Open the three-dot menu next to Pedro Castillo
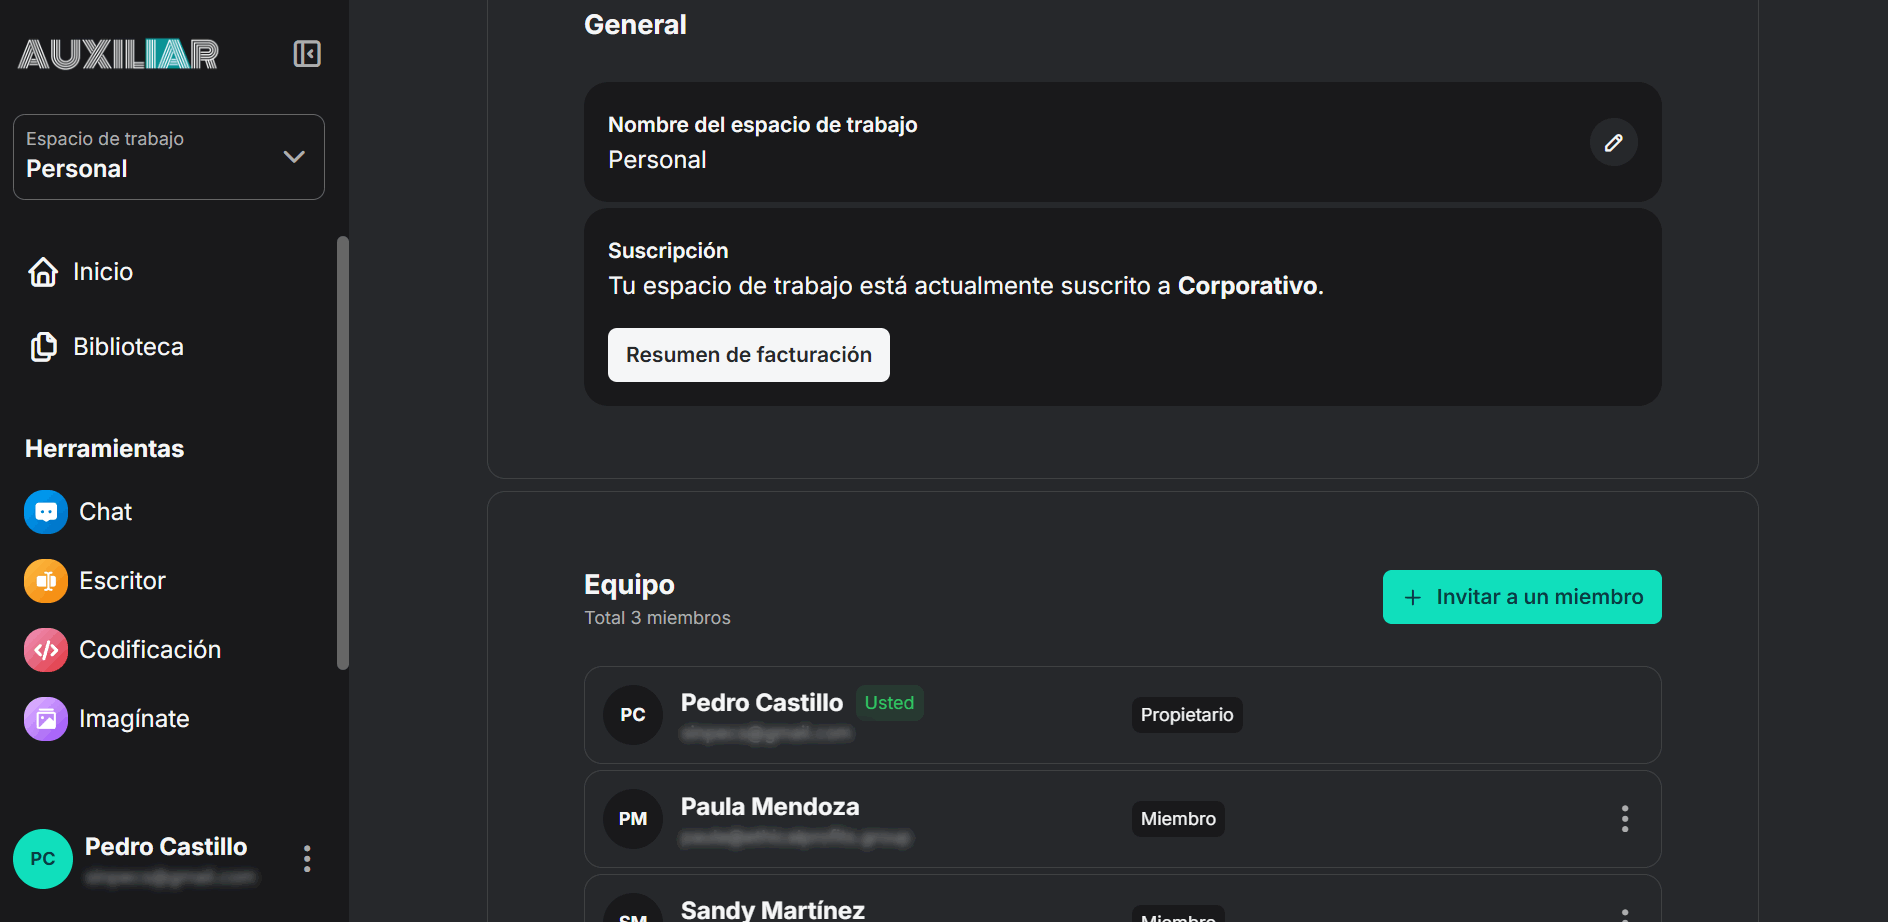This screenshot has height=922, width=1888. (x=306, y=858)
